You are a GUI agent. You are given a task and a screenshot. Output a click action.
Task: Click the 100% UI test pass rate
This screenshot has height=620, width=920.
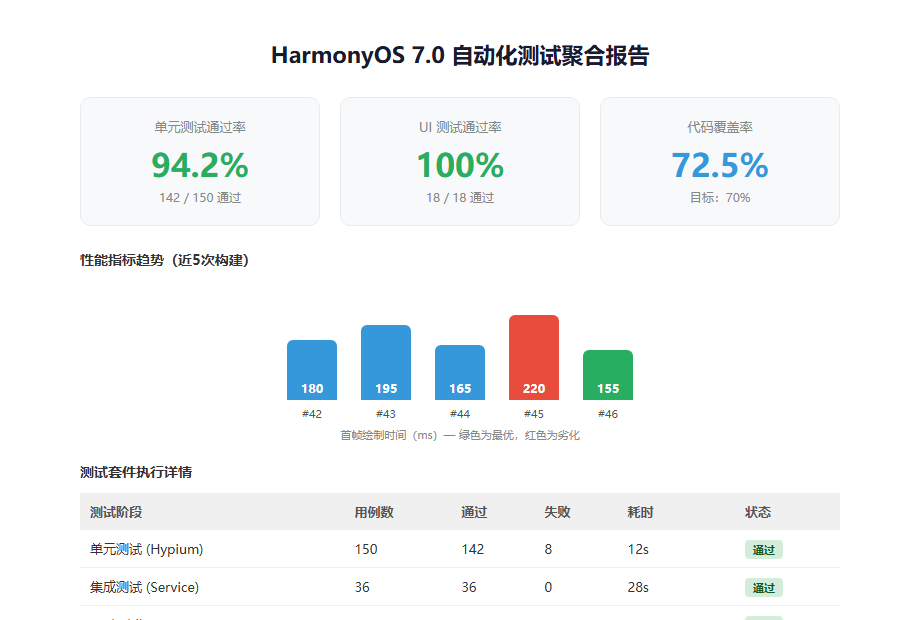(460, 165)
